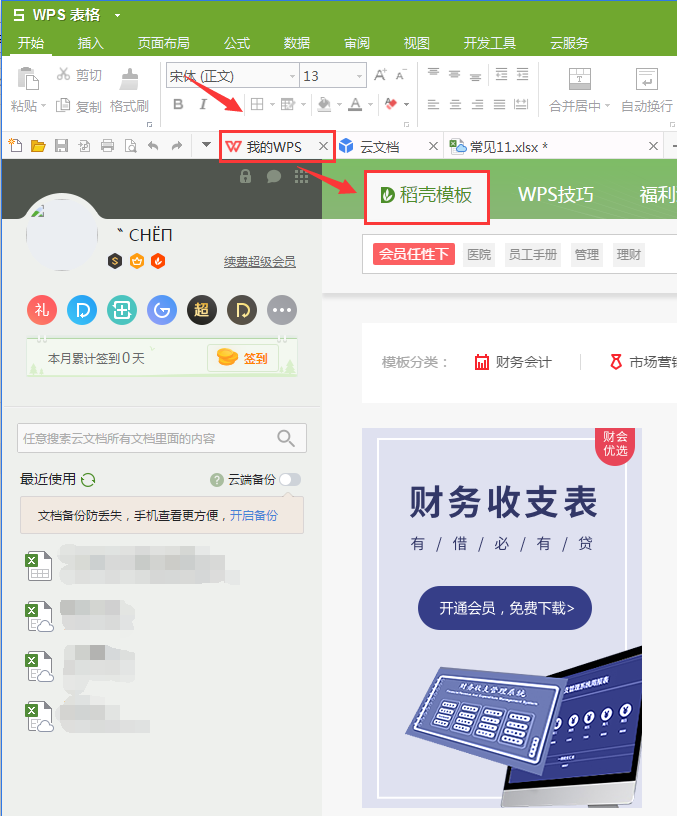Click the Merge and Center (合并居中) icon
This screenshot has width=677, height=816.
pyautogui.click(x=580, y=80)
